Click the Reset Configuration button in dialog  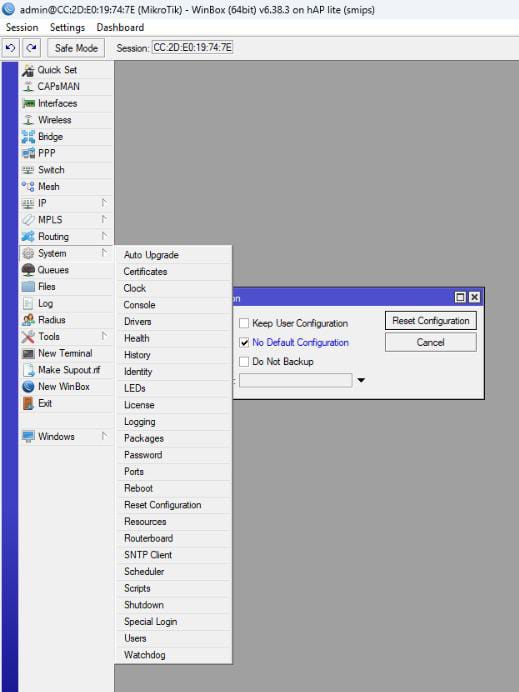pos(431,321)
